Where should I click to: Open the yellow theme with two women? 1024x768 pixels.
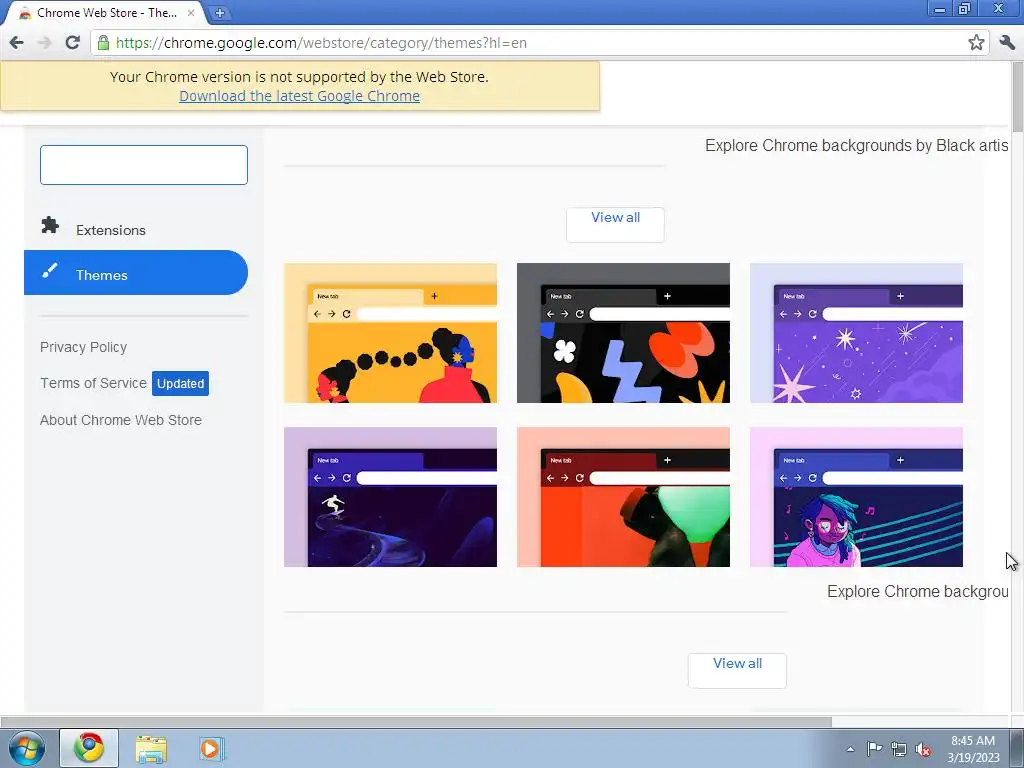pyautogui.click(x=391, y=333)
